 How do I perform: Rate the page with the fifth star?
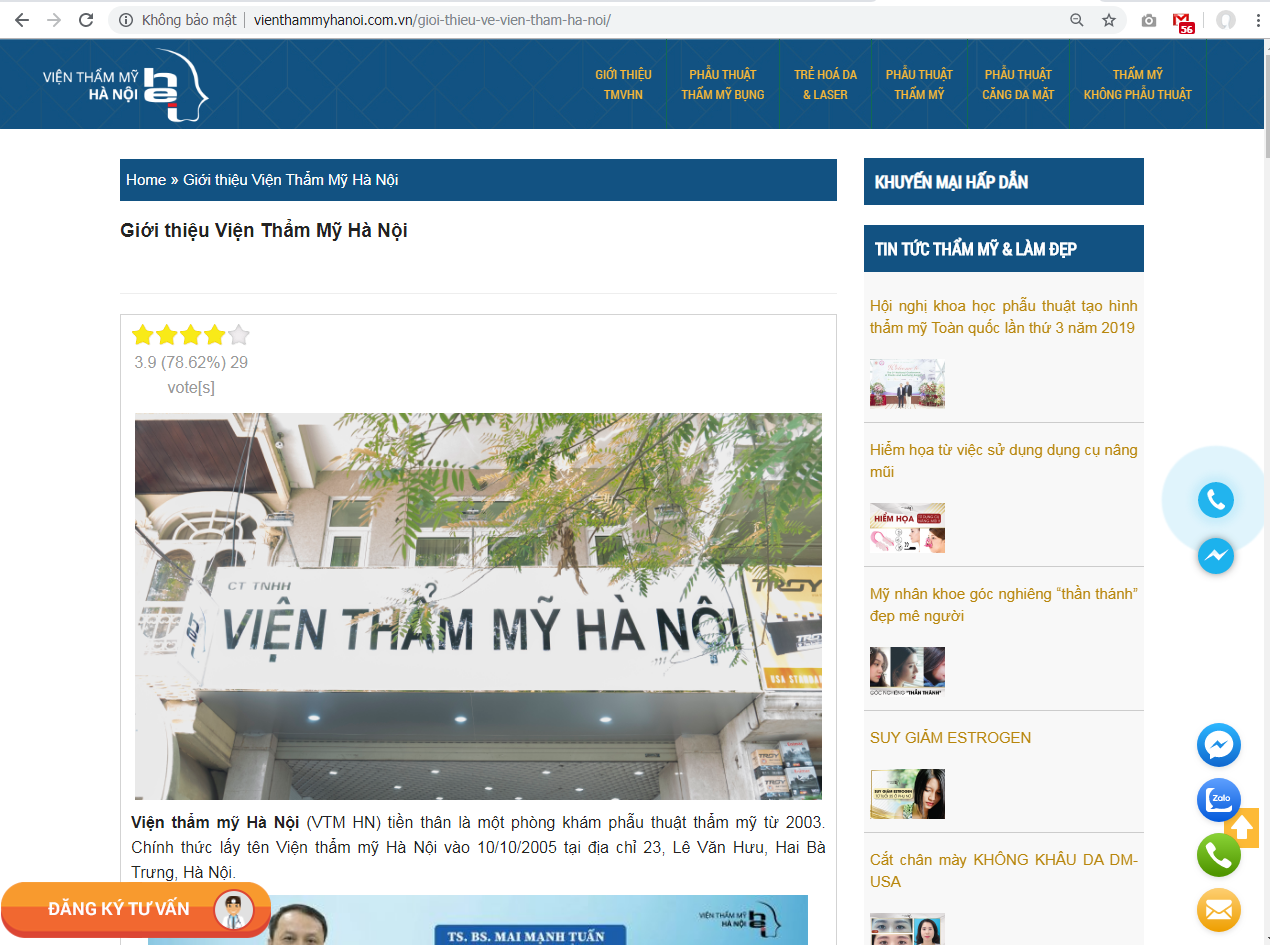(238, 335)
